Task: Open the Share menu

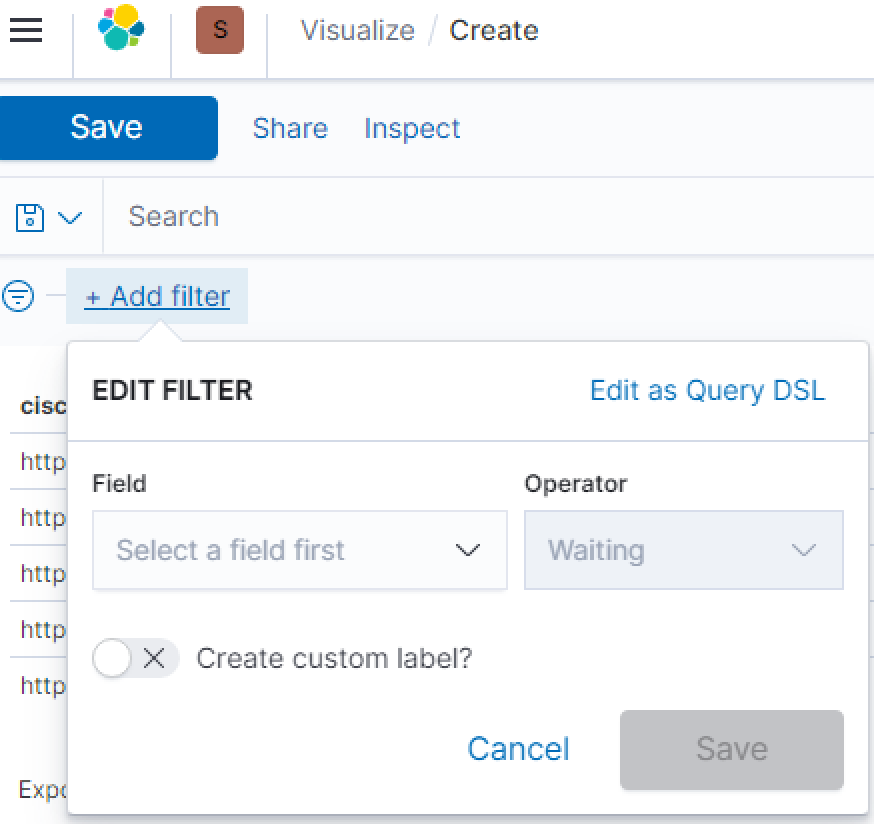Action: [290, 128]
